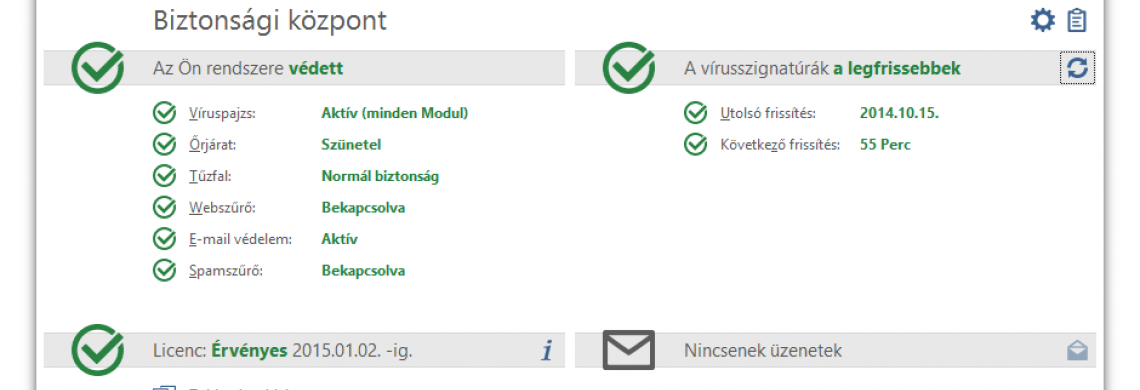Open the protocols clipboard icon
1140x390 pixels.
click(x=1077, y=20)
